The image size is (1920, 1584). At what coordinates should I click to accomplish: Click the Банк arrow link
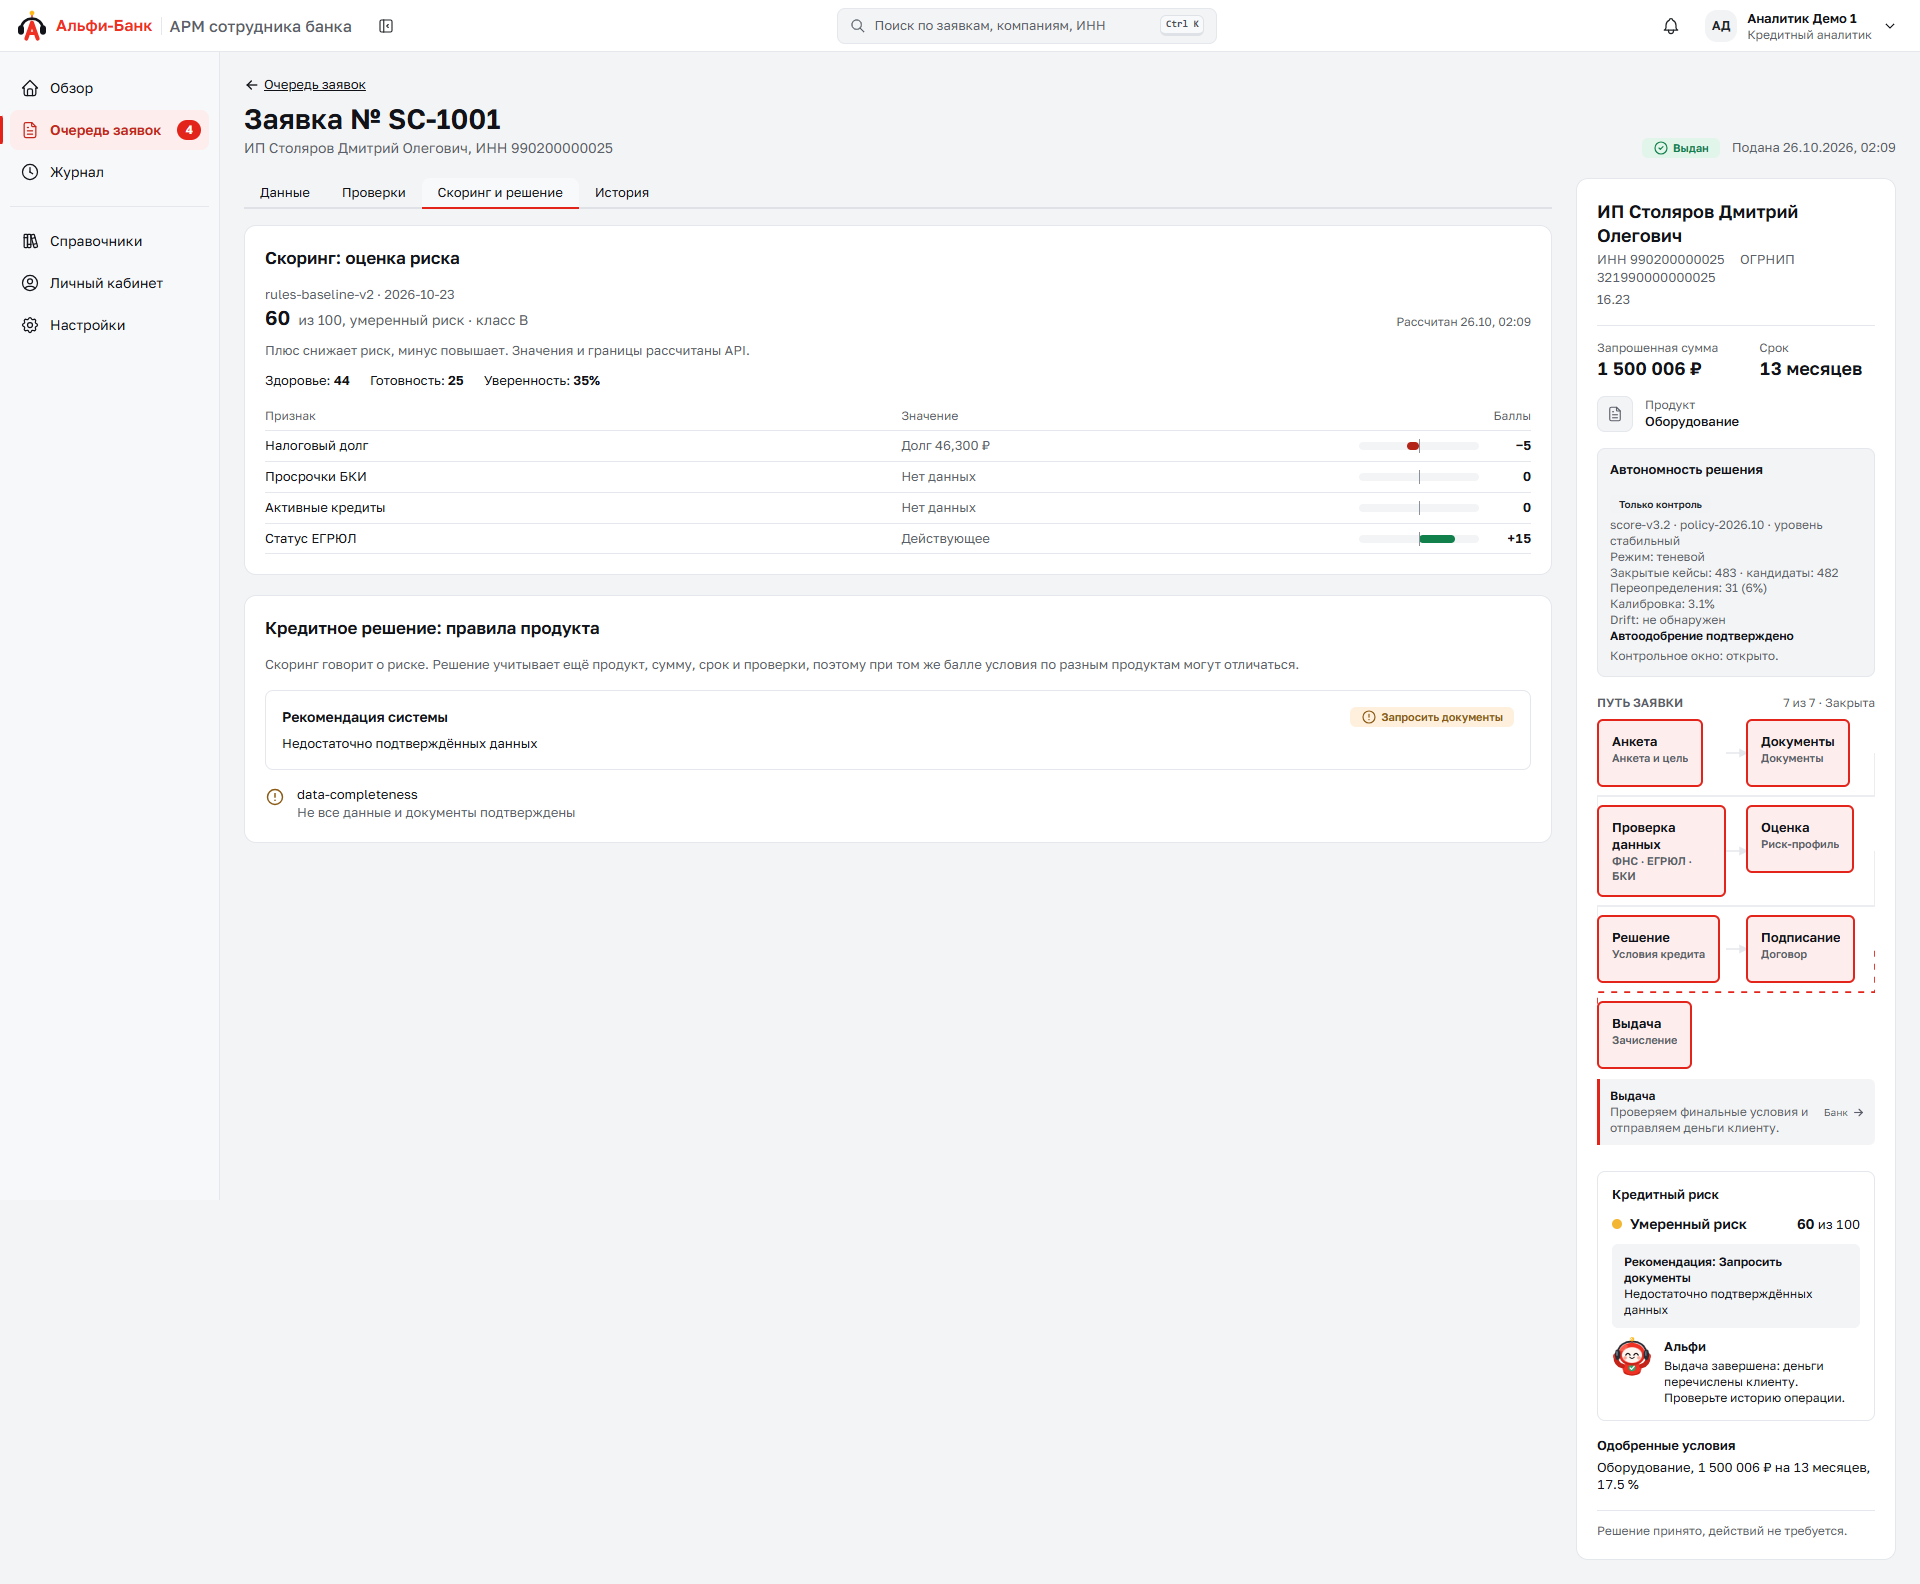tap(1844, 1112)
